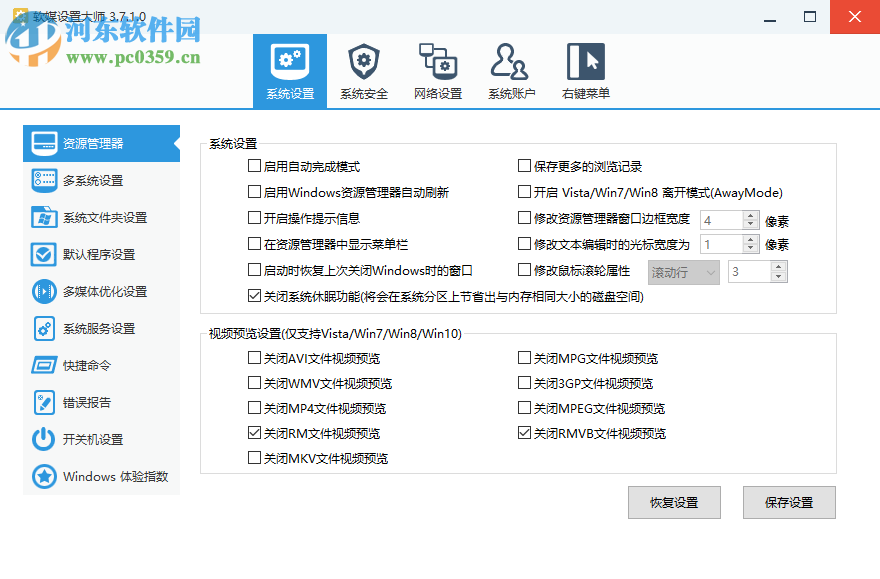
Task: Disable 关闭RM文件视频预览
Action: click(x=255, y=433)
